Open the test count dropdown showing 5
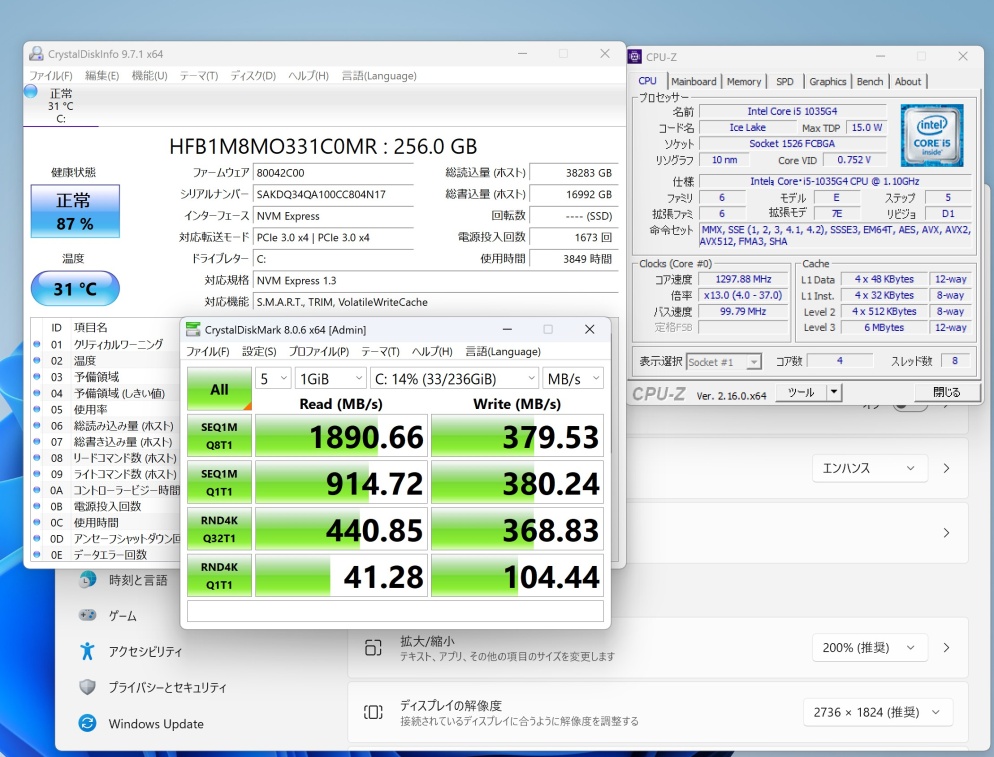Screen dimensions: 994x757 (x=273, y=378)
